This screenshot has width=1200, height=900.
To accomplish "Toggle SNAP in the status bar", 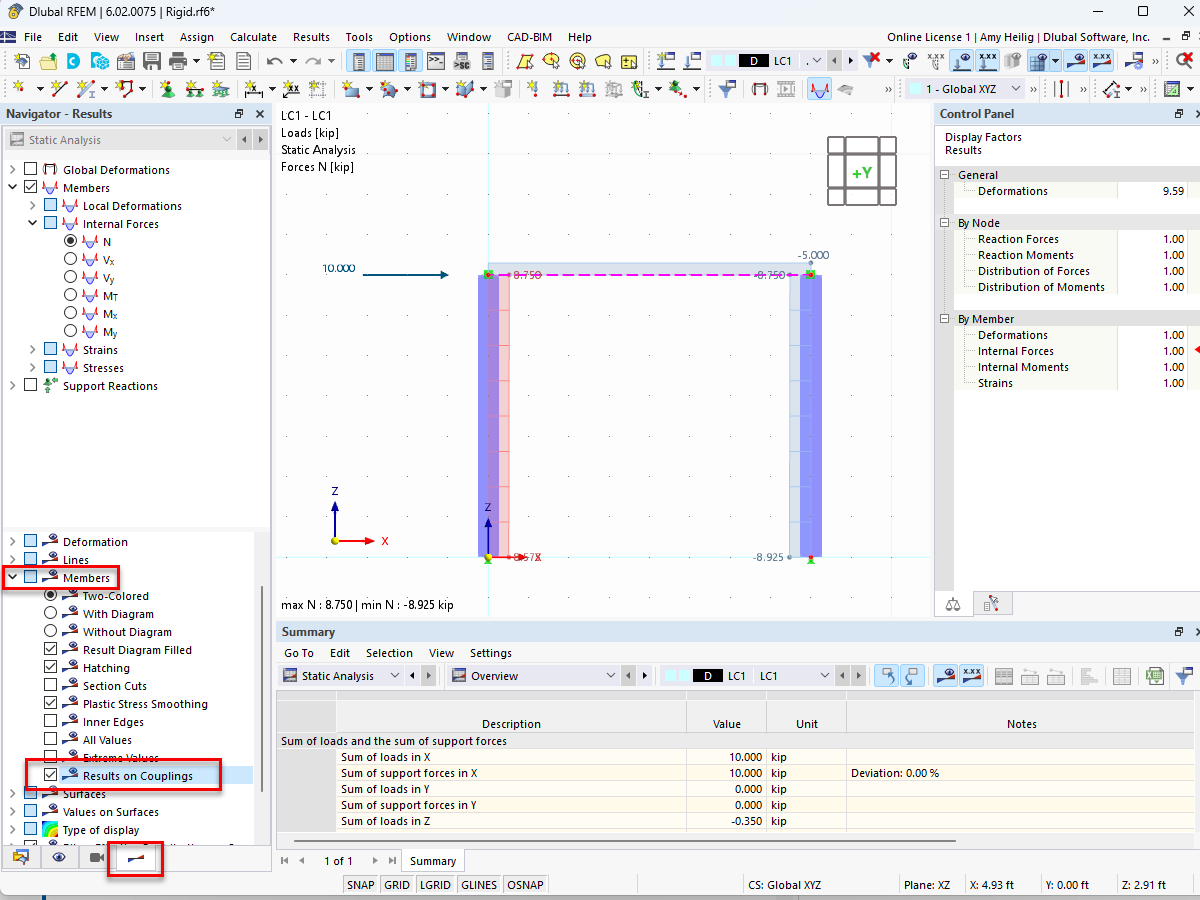I will [360, 884].
